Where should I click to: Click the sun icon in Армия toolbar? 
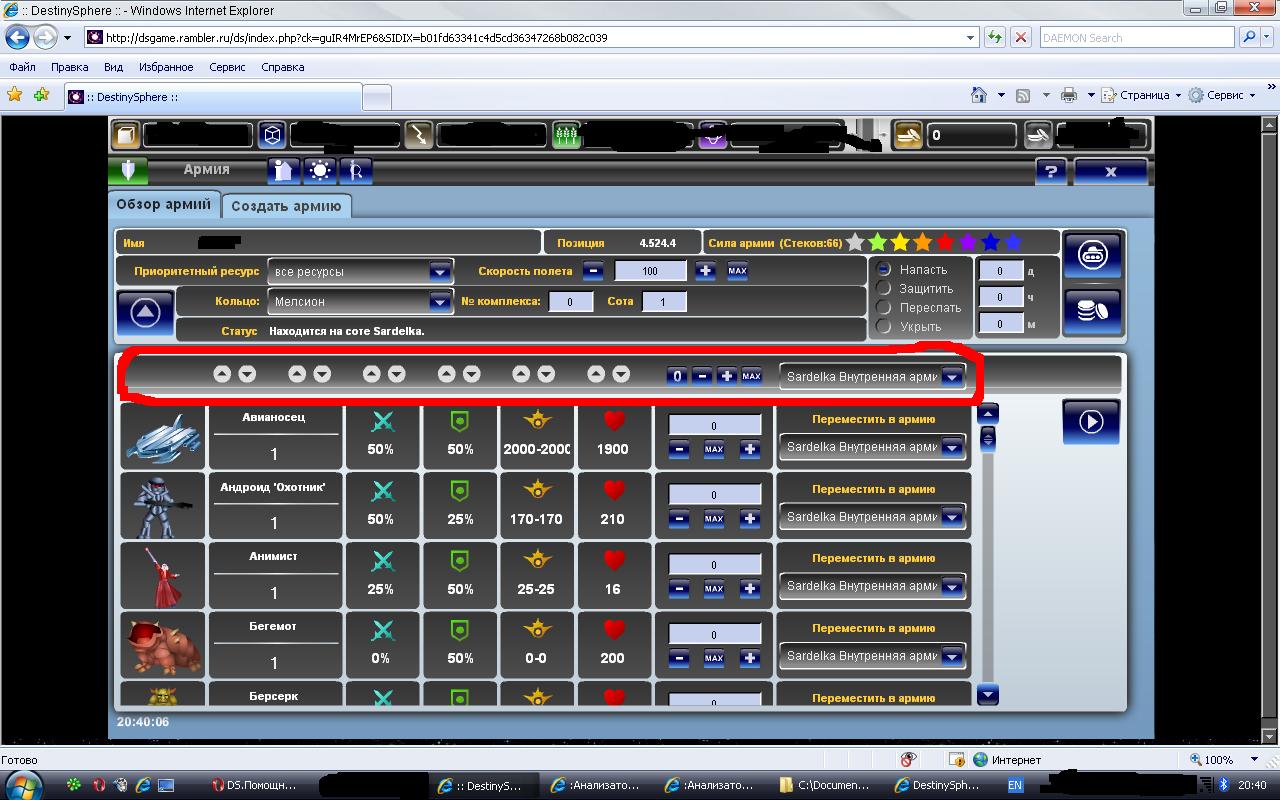[x=320, y=171]
